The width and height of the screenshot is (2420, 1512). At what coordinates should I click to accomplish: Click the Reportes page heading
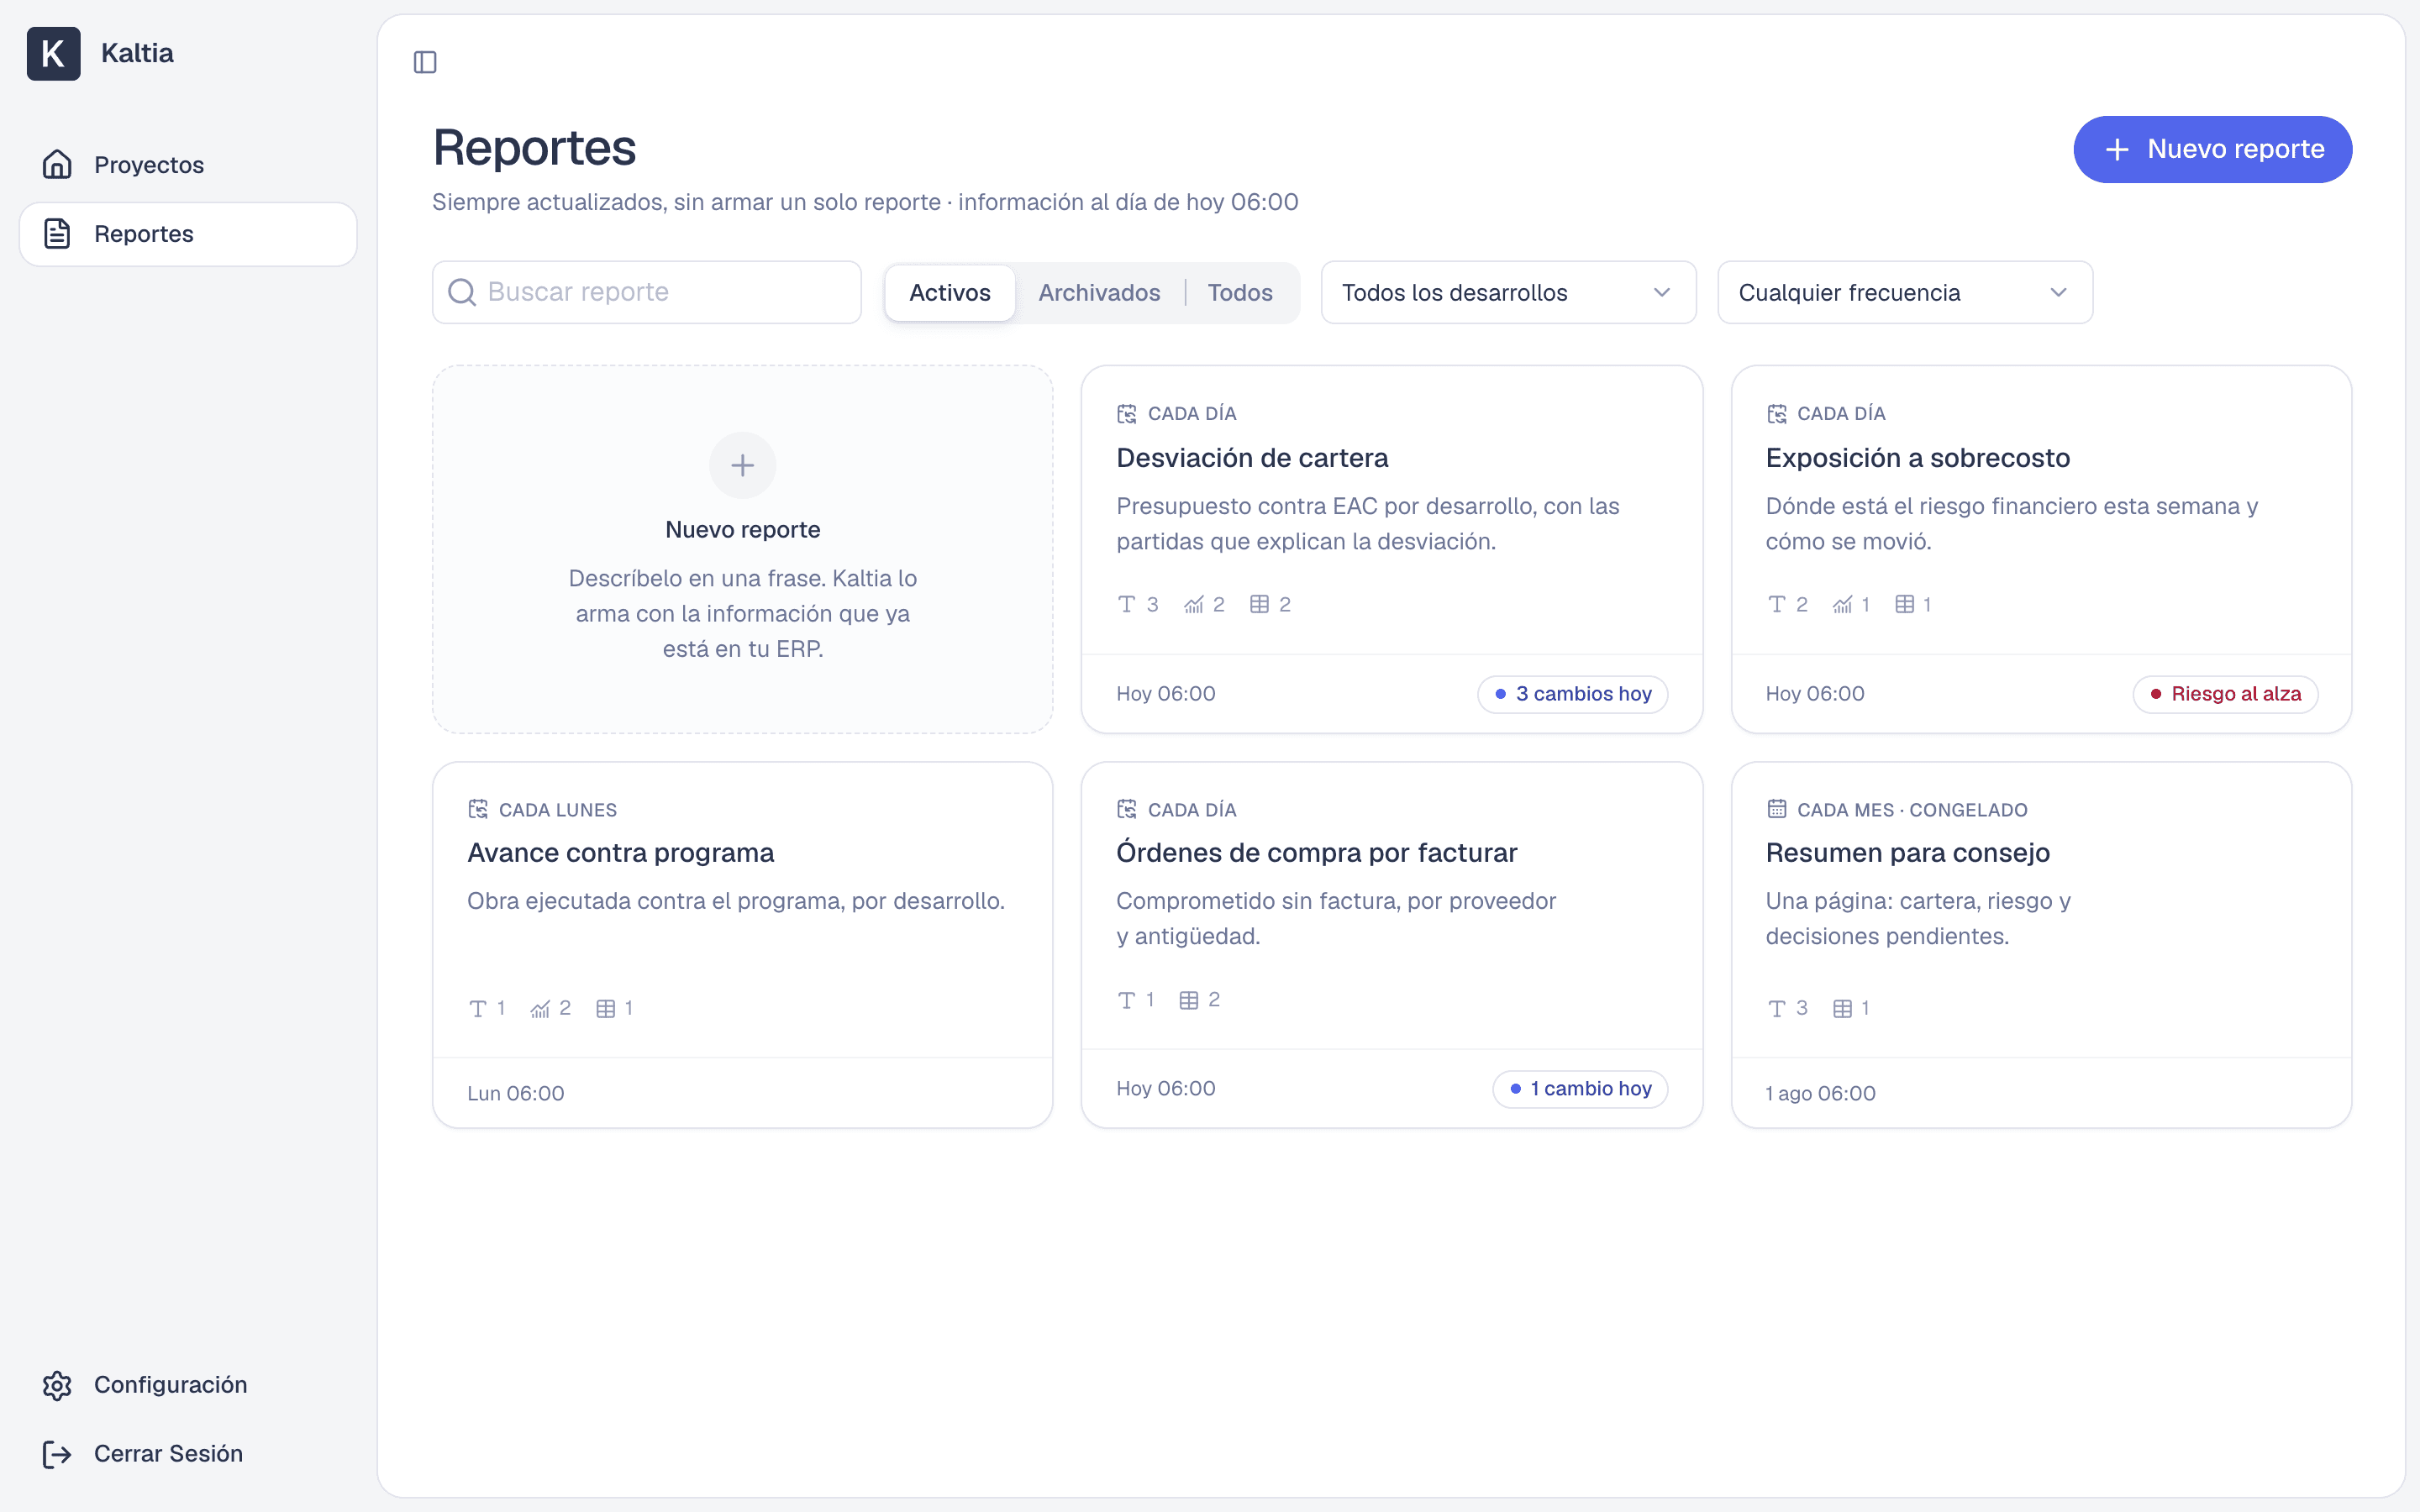(x=534, y=148)
